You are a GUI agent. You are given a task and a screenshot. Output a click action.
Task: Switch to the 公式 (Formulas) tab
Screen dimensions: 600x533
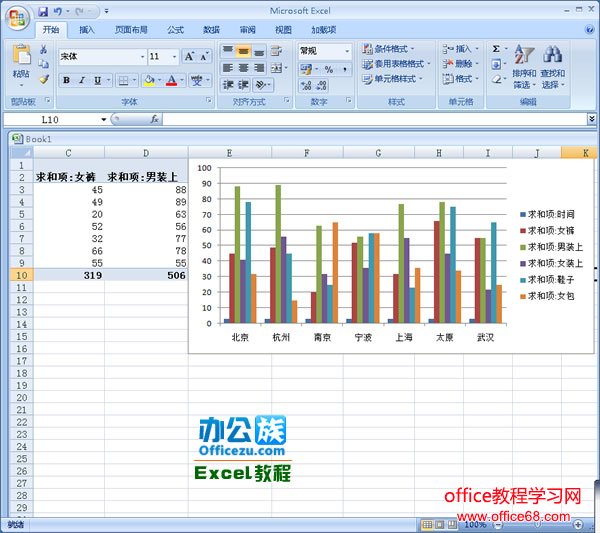tap(176, 30)
